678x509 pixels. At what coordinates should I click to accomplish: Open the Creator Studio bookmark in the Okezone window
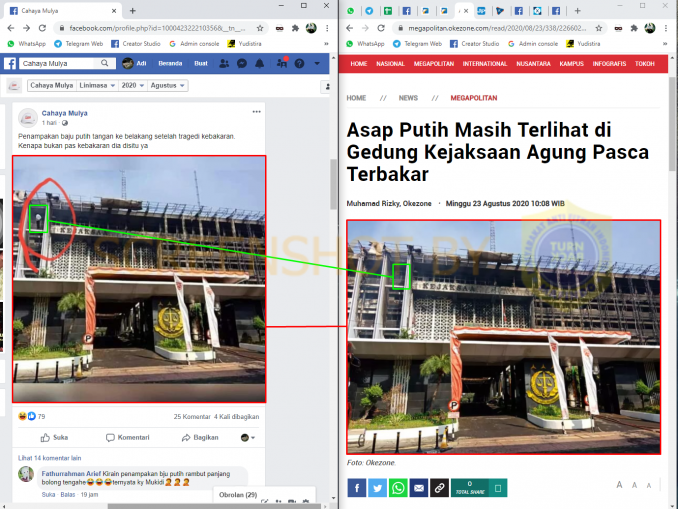pyautogui.click(x=475, y=44)
